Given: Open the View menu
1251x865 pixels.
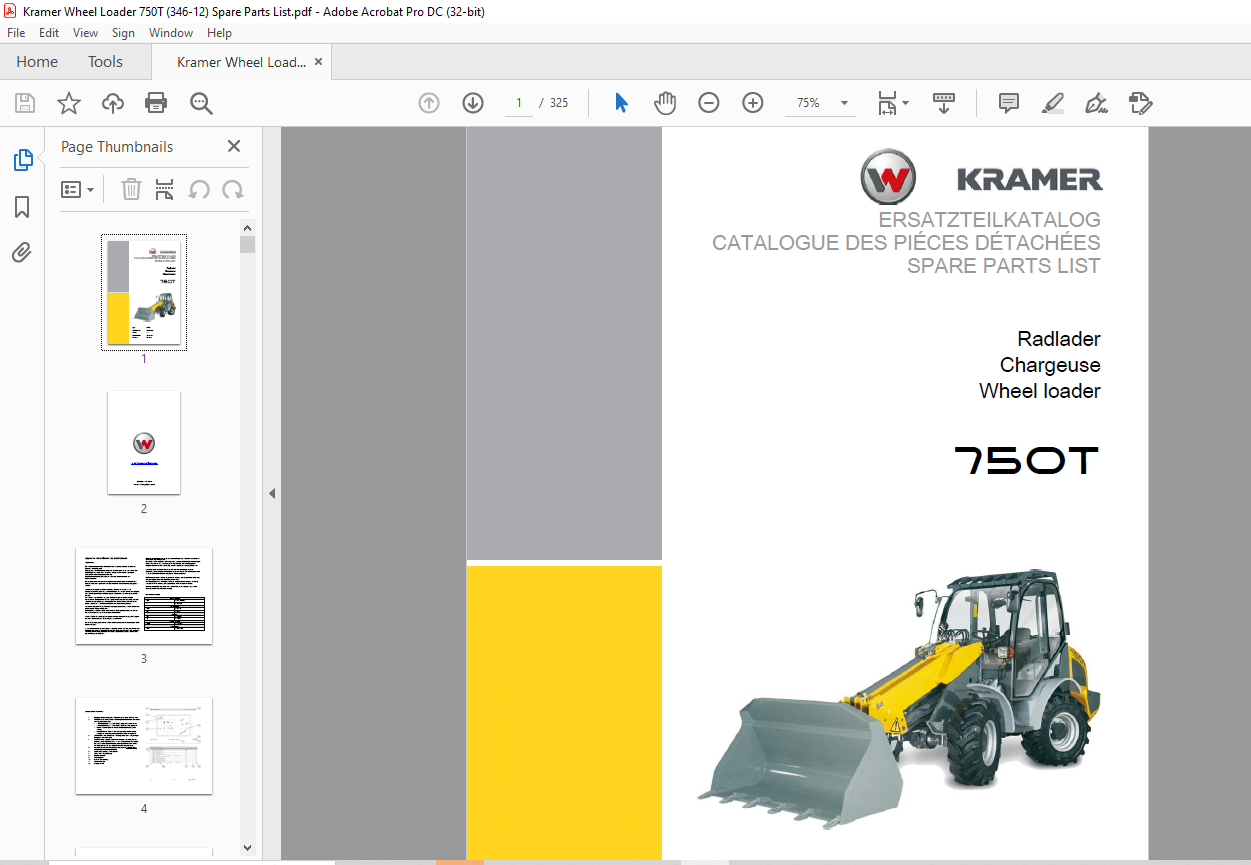Looking at the screenshot, I should (86, 33).
